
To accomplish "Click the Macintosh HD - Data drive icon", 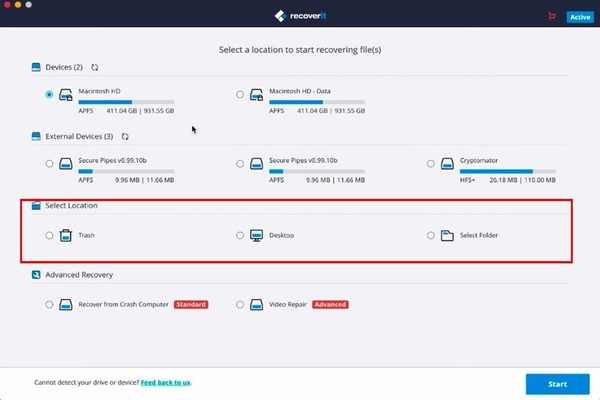I will pyautogui.click(x=256, y=95).
